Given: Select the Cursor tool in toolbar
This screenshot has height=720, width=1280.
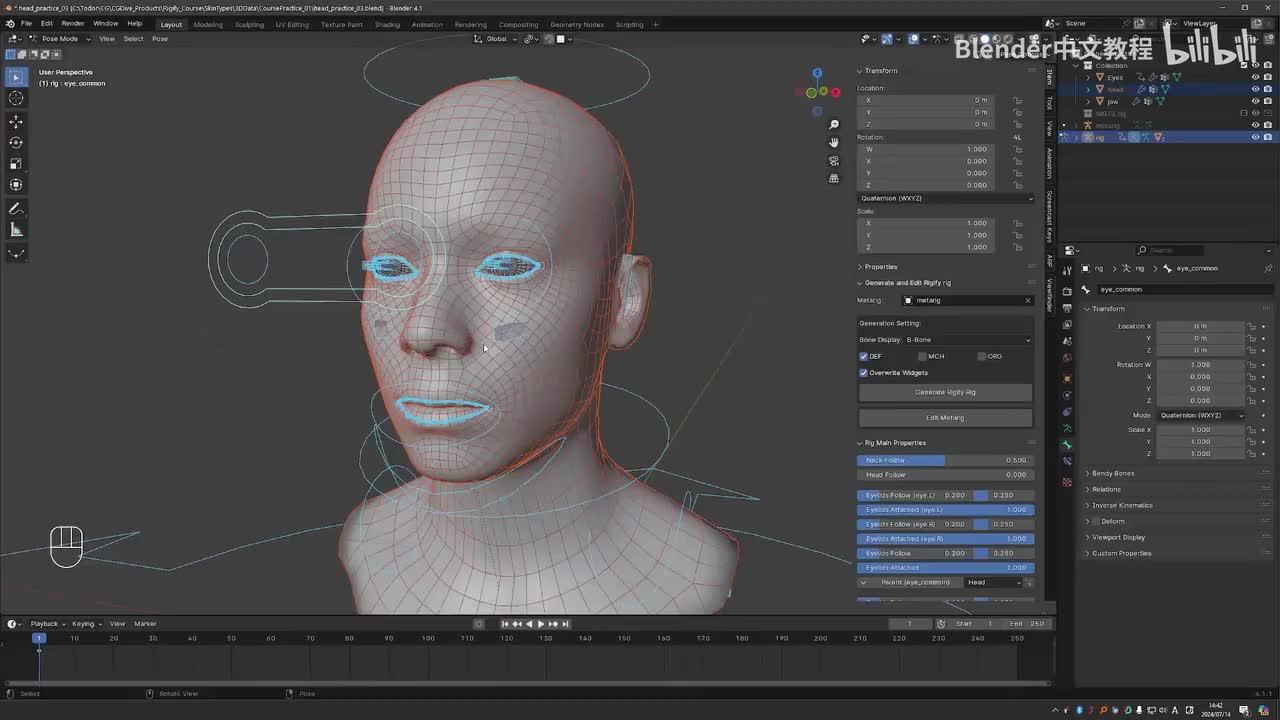Looking at the screenshot, I should click(x=16, y=98).
